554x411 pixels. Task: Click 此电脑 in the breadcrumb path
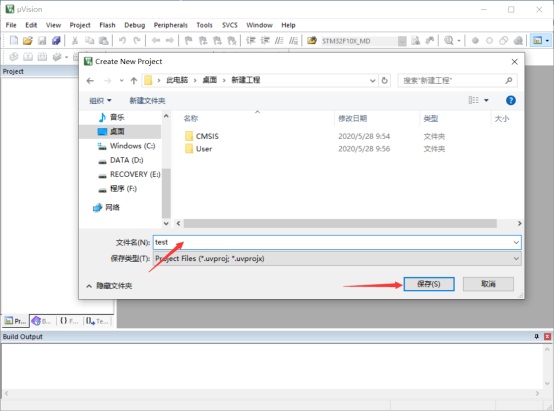click(x=177, y=80)
